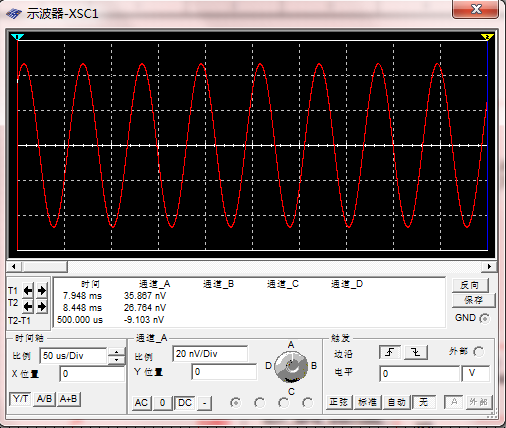Decrease timebase scale with down stepper
Screen dimensions: 506x428
click(116, 360)
